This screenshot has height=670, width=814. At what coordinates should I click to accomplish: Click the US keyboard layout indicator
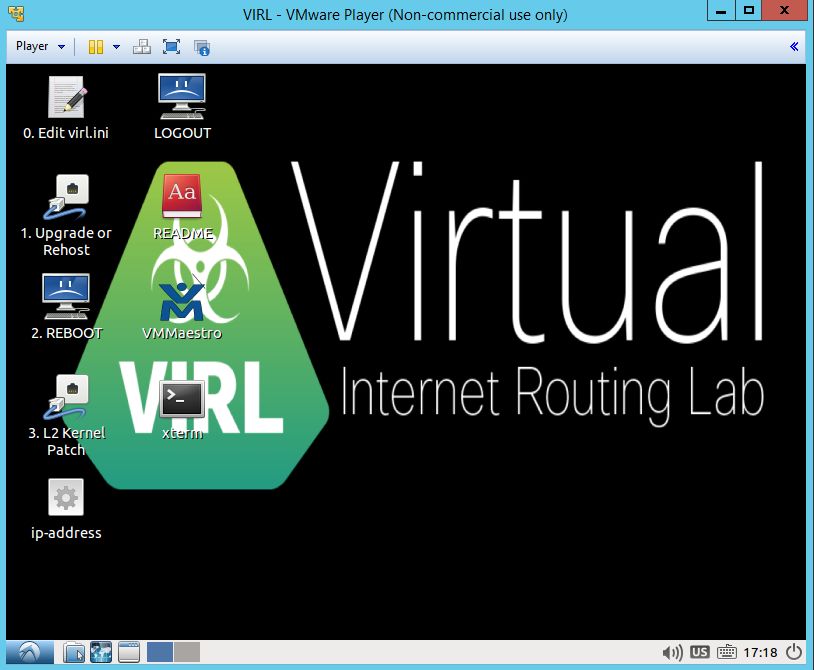click(x=699, y=652)
